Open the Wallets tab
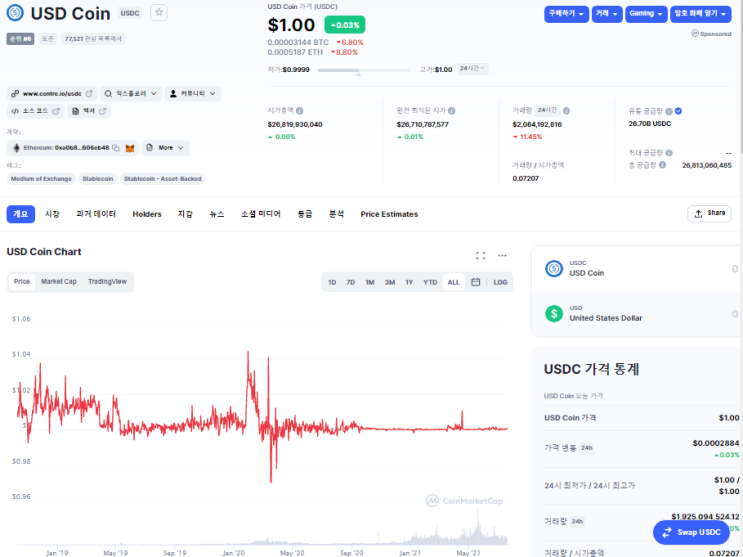 point(185,214)
